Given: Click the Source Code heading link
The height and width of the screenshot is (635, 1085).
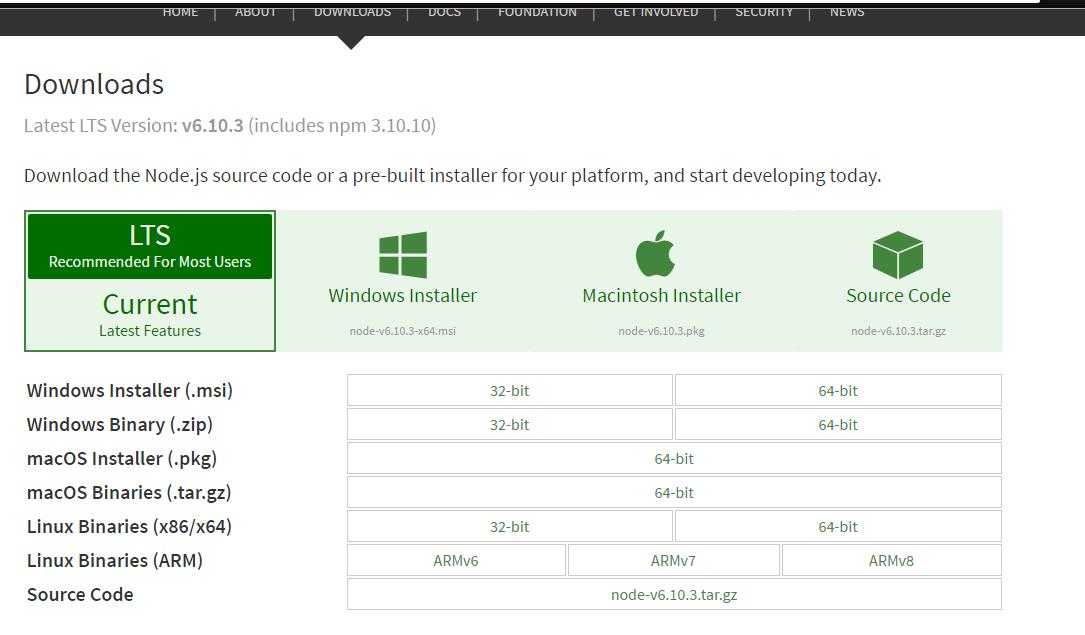Looking at the screenshot, I should point(898,295).
